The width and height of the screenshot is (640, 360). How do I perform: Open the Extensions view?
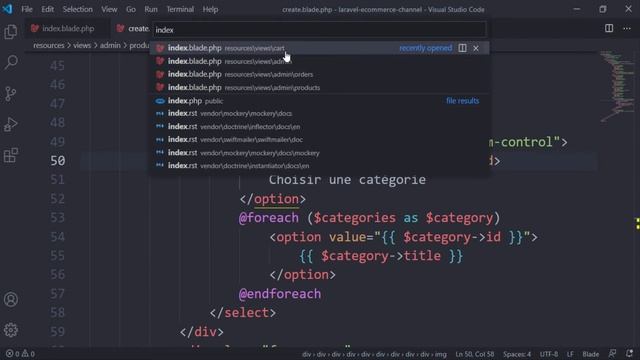11,155
